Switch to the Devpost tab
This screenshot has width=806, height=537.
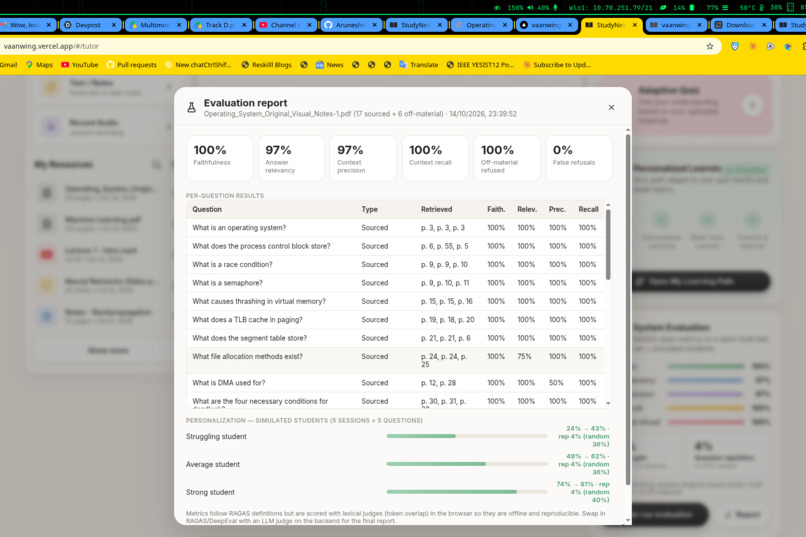pos(88,25)
